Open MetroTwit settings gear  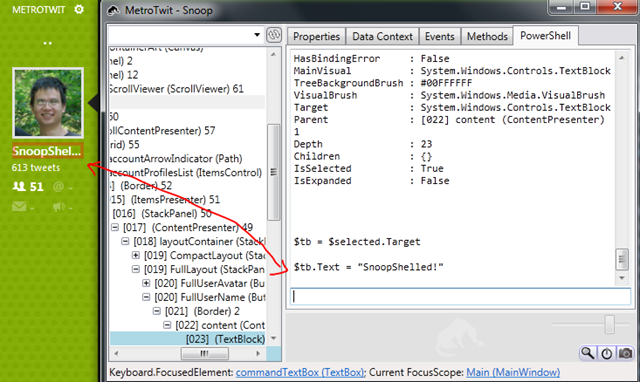click(79, 9)
